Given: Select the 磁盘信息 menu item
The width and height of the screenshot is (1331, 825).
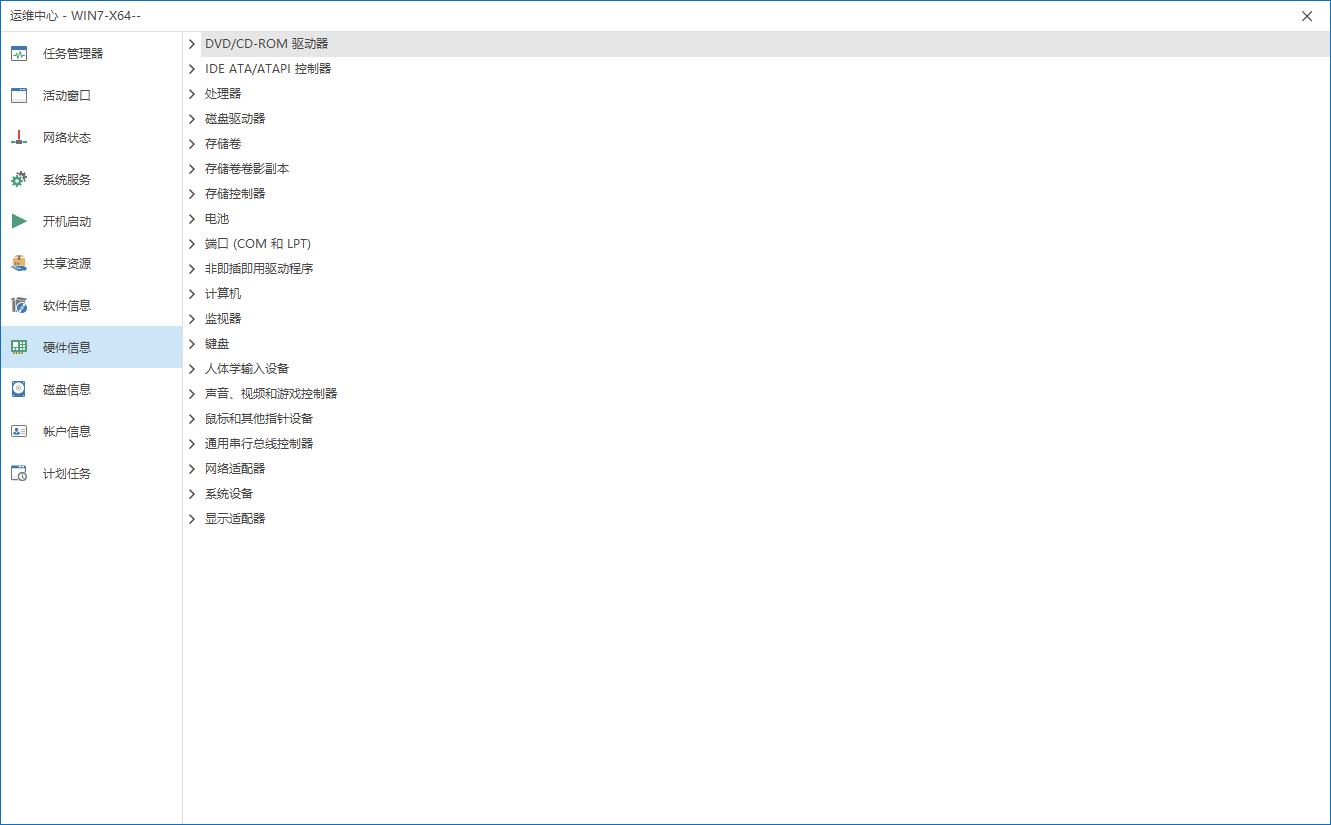Looking at the screenshot, I should tap(91, 390).
